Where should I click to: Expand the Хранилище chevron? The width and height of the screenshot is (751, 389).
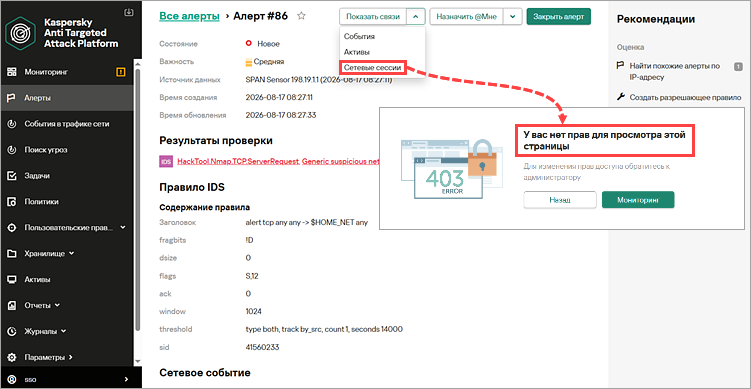(72, 253)
